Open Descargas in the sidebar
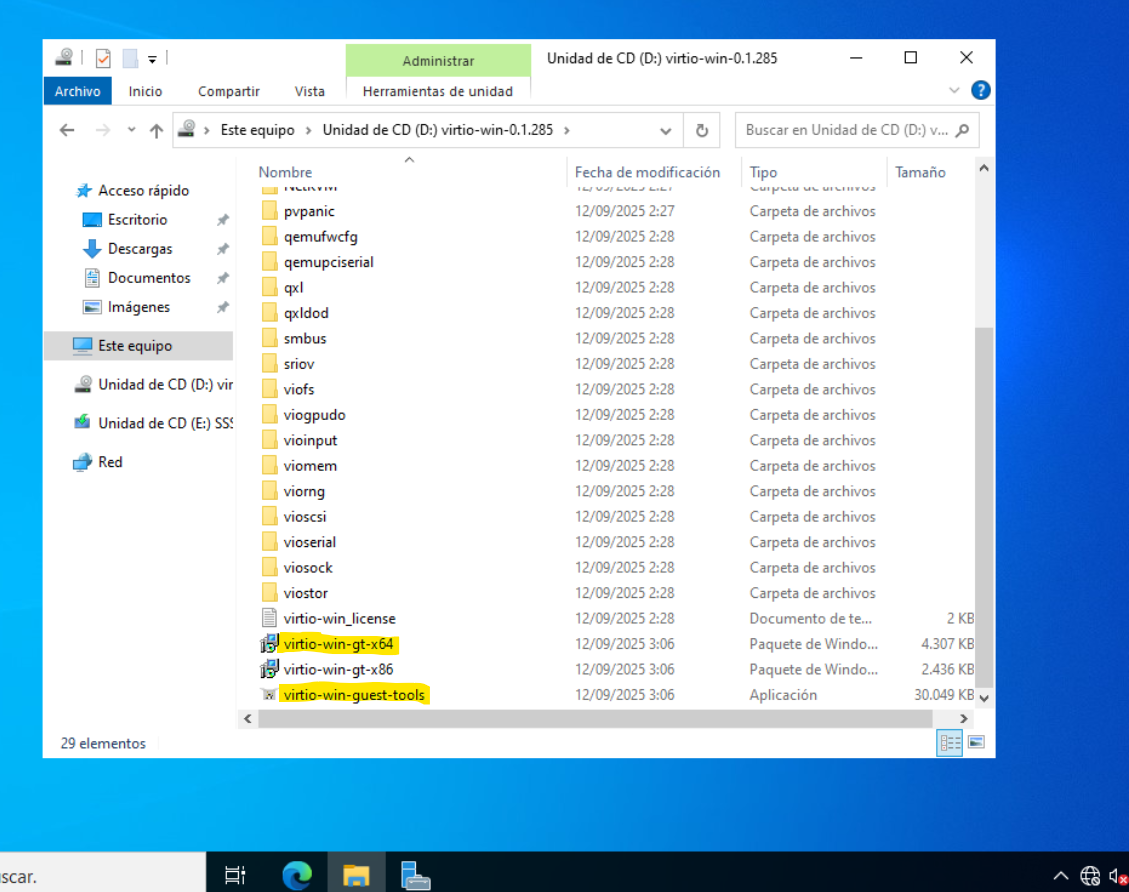The width and height of the screenshot is (1129, 892). (x=140, y=249)
